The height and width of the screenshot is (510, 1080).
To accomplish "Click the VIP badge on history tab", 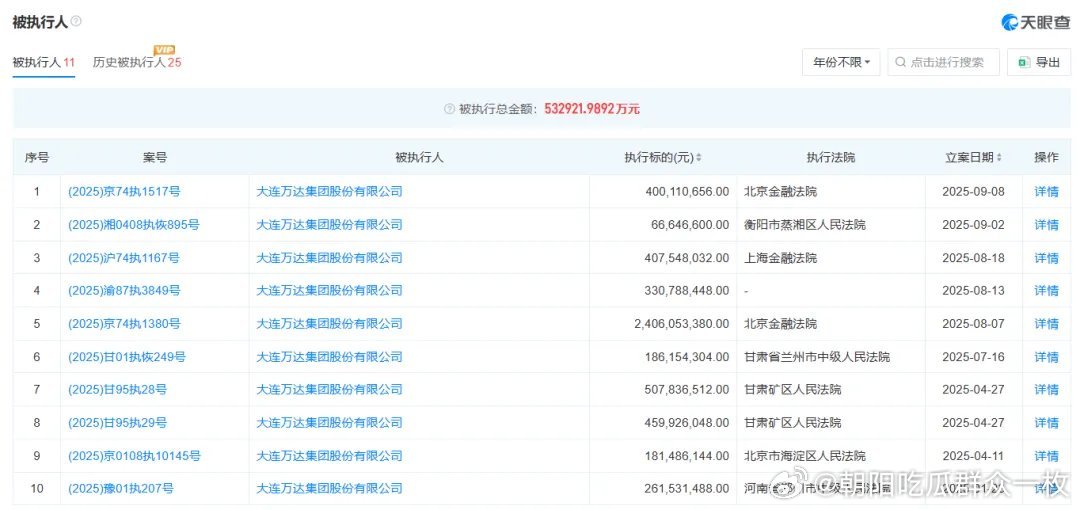I will pyautogui.click(x=164, y=50).
